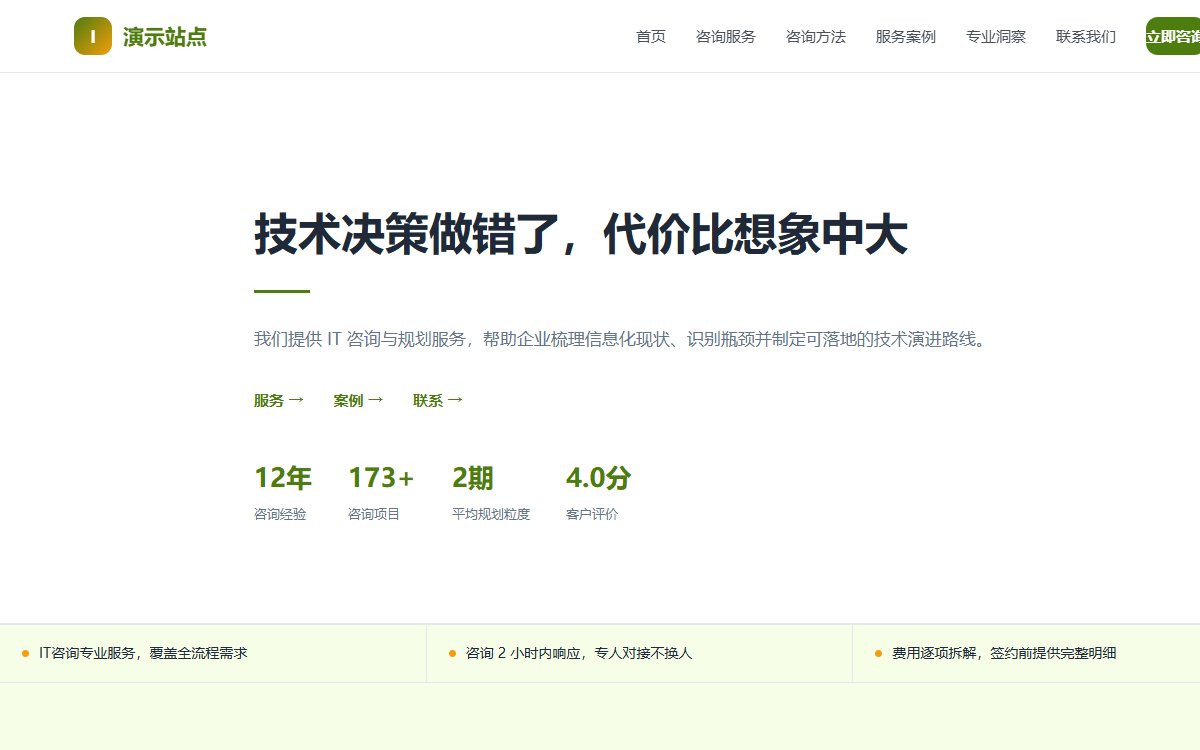Click the 咨询项目 label
This screenshot has height=750, width=1200.
point(374,514)
